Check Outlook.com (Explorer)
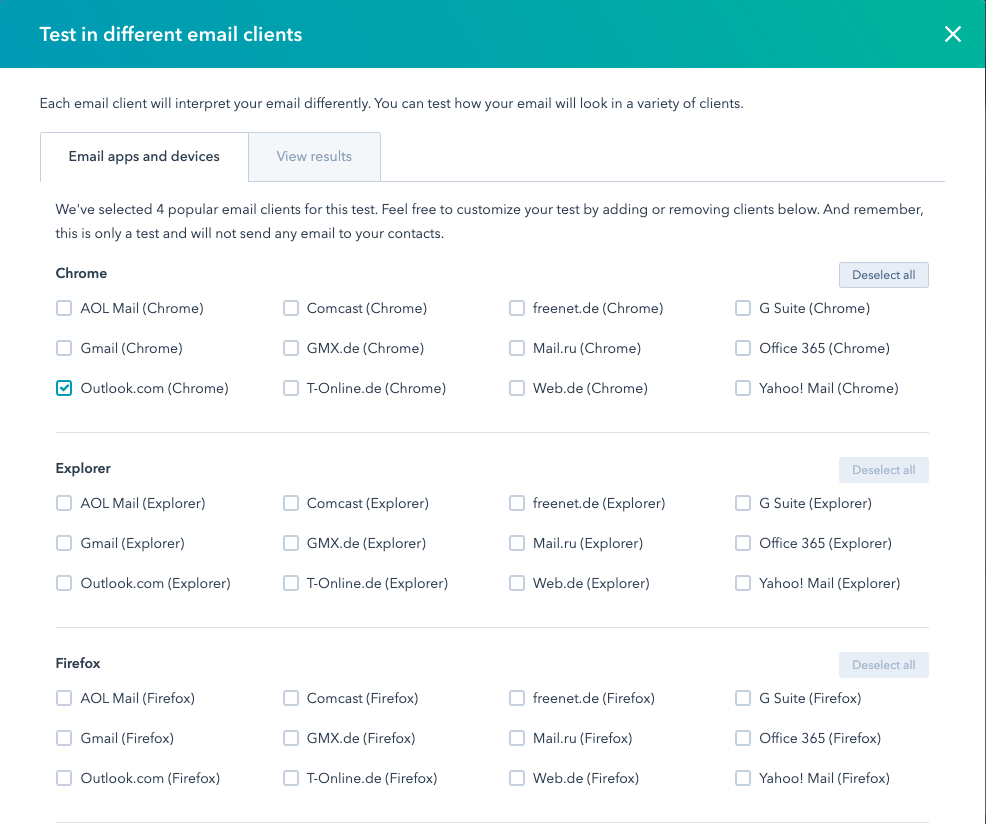 tap(64, 583)
